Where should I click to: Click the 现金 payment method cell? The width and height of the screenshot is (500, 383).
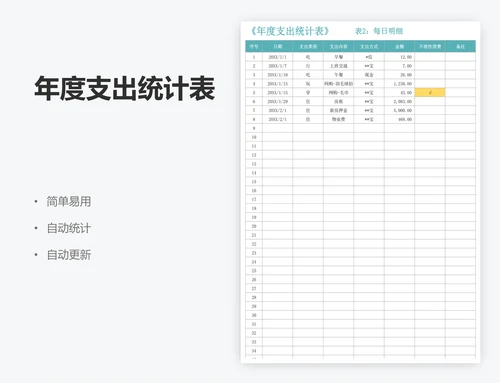tap(369, 75)
